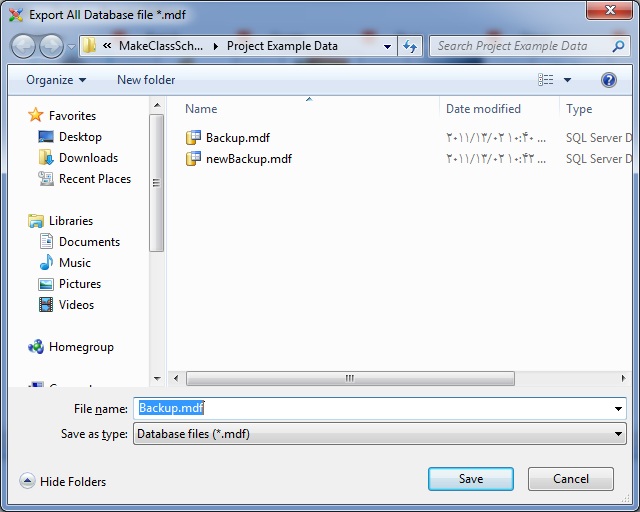This screenshot has width=640, height=512.
Task: Click the Documents page icon
Action: [x=46, y=241]
